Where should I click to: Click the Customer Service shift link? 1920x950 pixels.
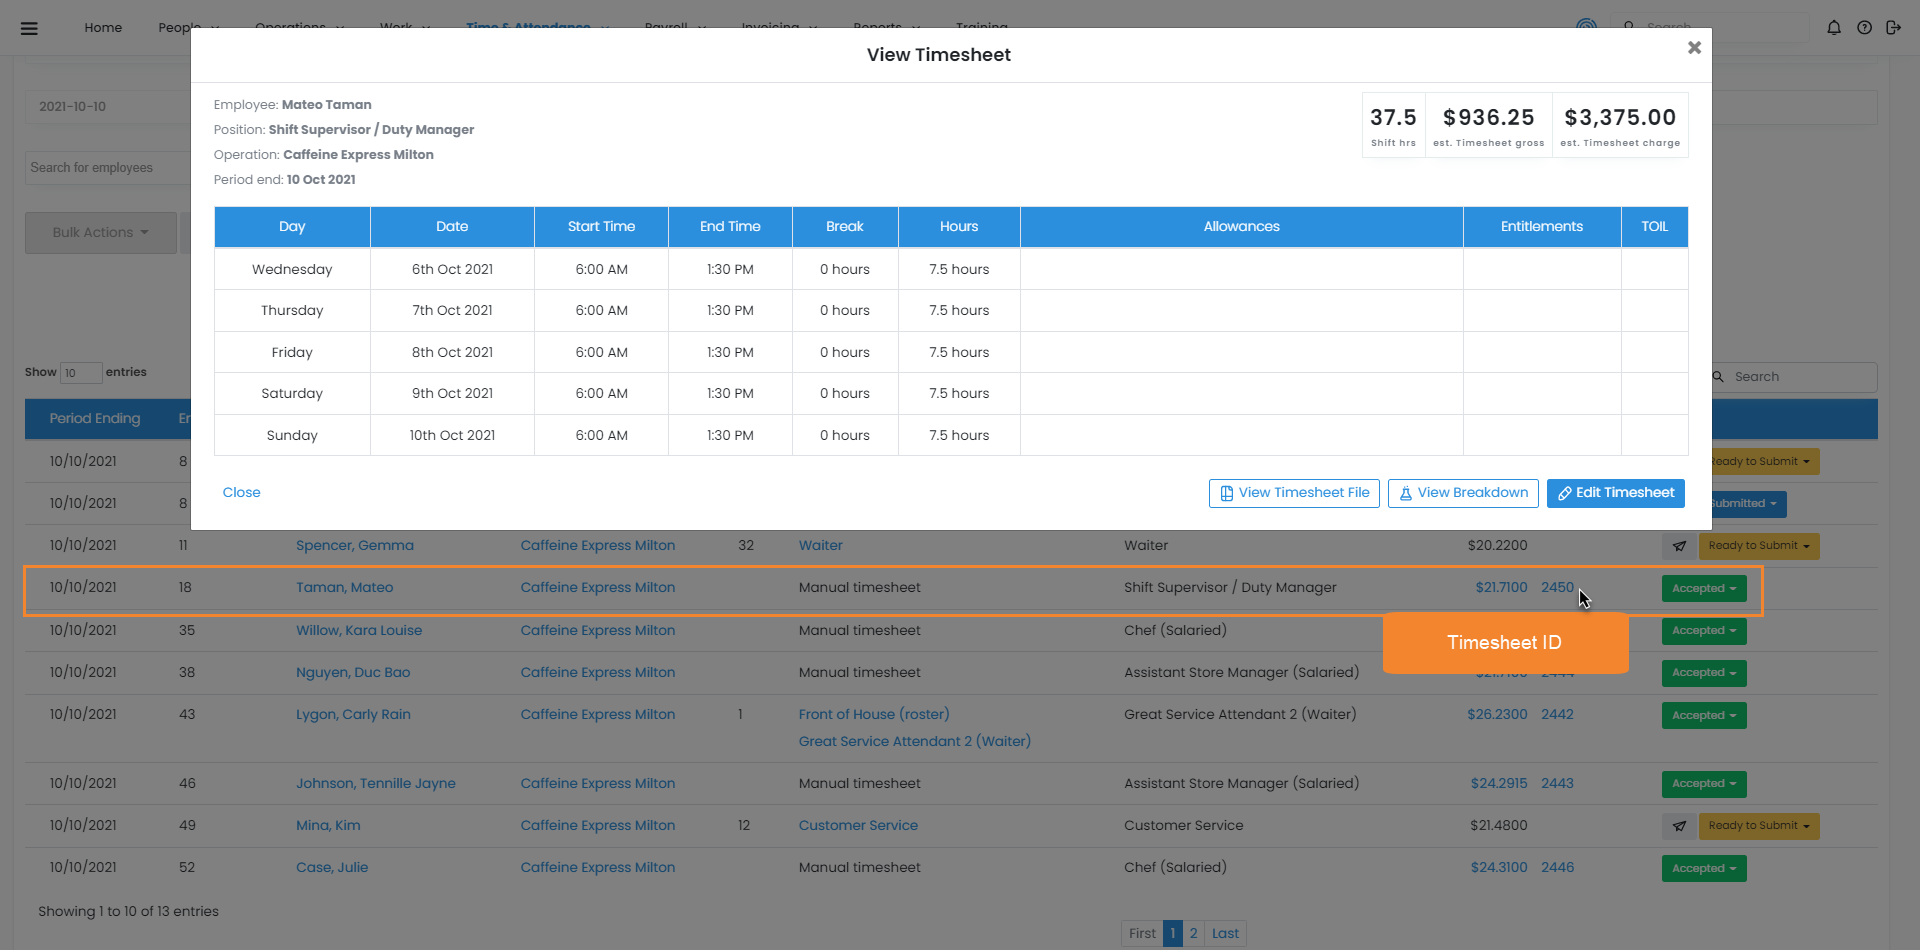(x=858, y=825)
